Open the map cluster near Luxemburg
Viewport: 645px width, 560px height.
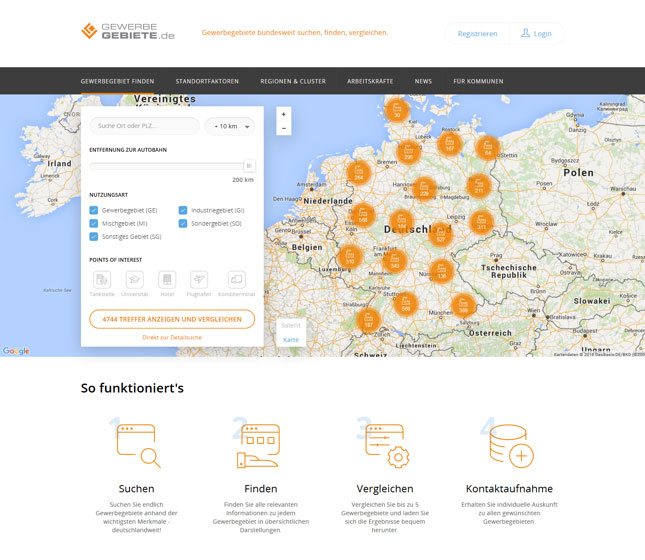(350, 257)
